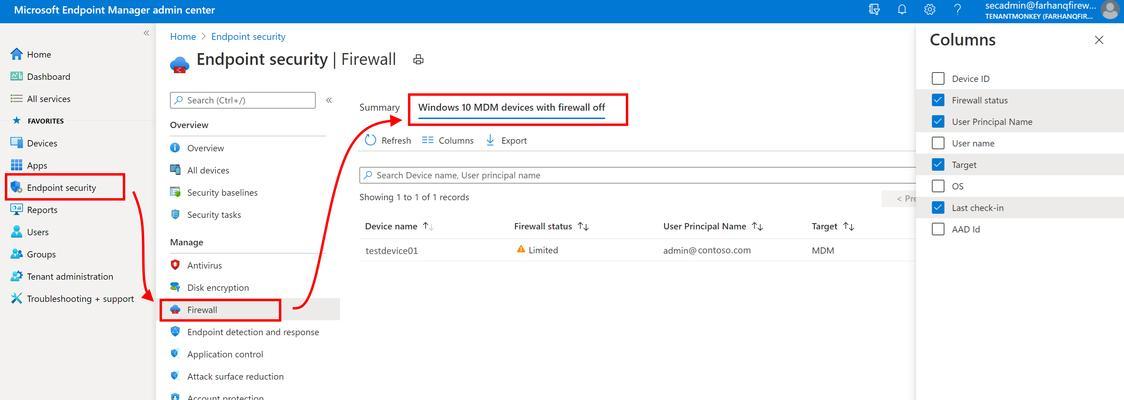Collapse the Endpoint security menu chevron

coord(329,100)
